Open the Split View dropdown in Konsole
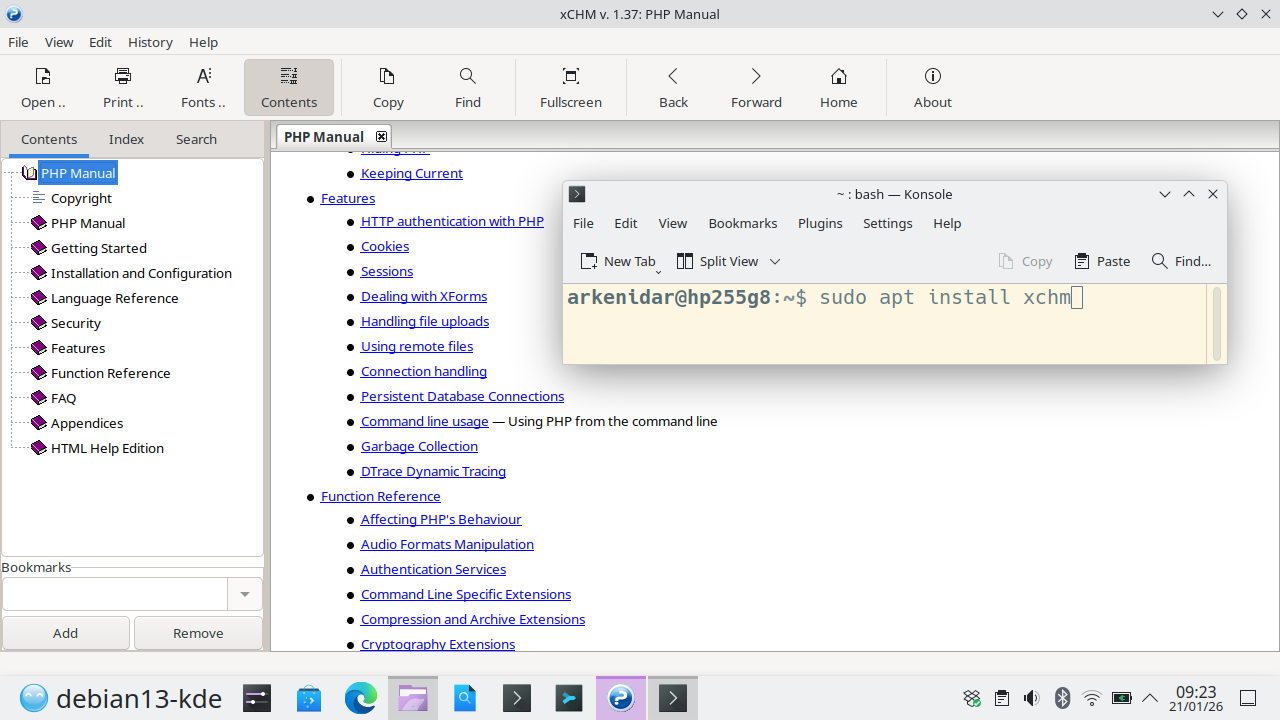Viewport: 1280px width, 720px height. pyautogui.click(x=775, y=262)
